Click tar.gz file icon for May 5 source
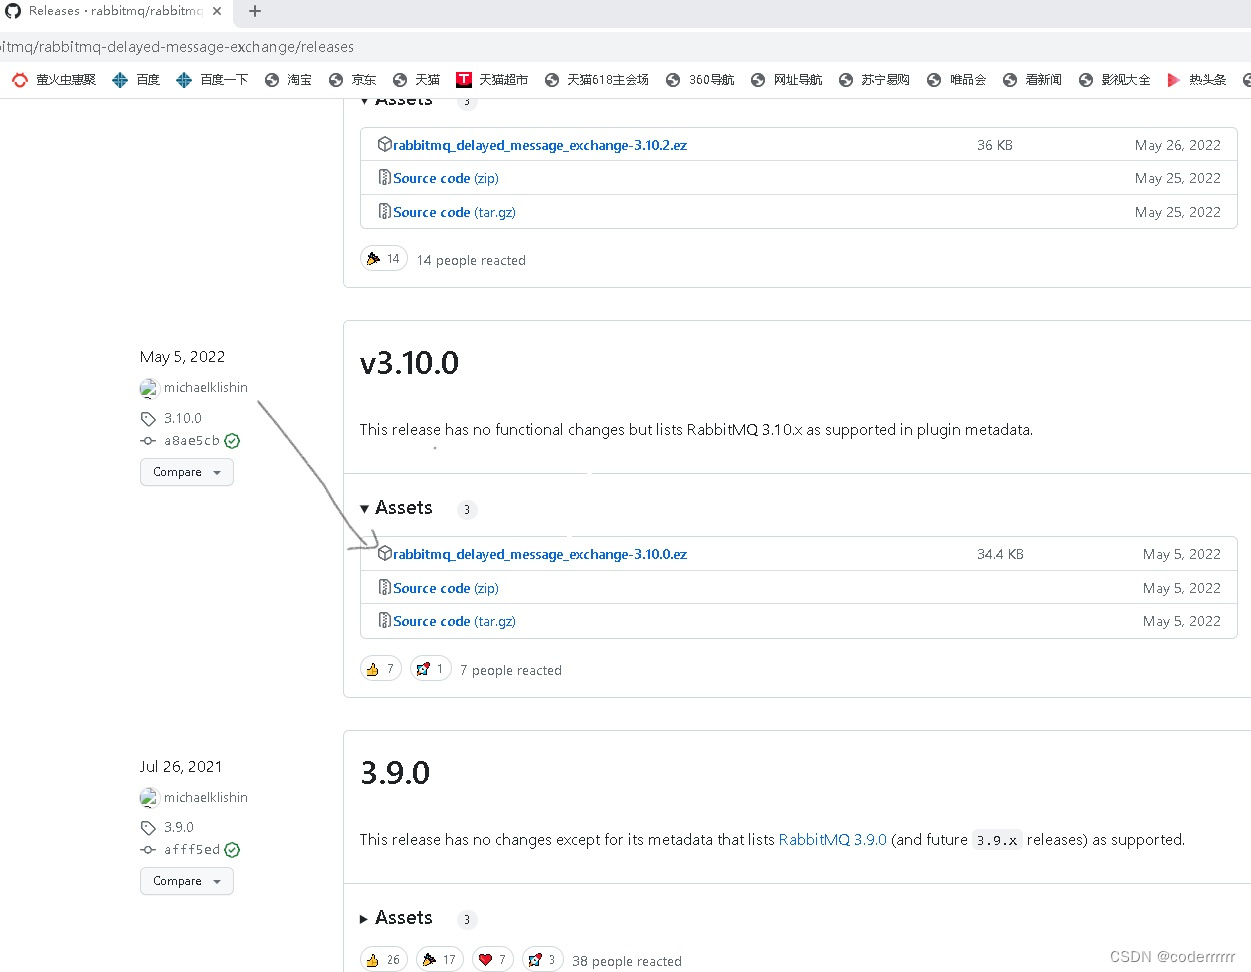1251x972 pixels. tap(384, 620)
